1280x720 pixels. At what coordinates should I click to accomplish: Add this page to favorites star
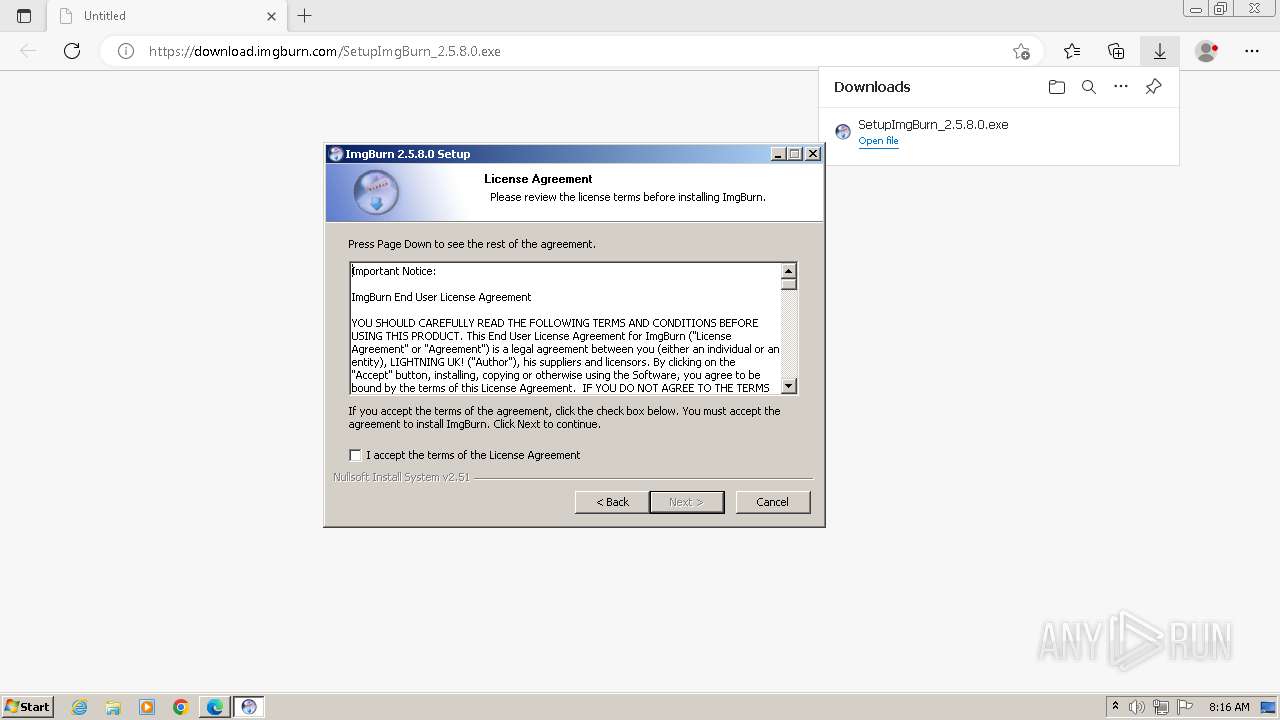click(x=1021, y=51)
